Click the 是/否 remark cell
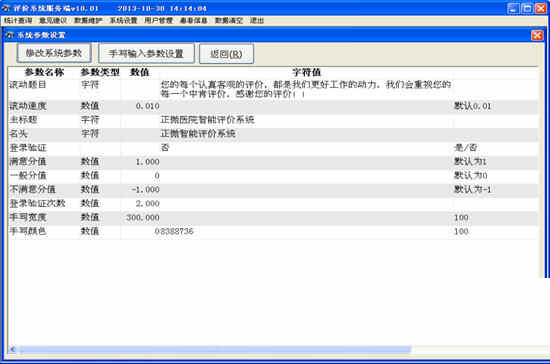The width and height of the screenshot is (550, 364). [x=465, y=148]
